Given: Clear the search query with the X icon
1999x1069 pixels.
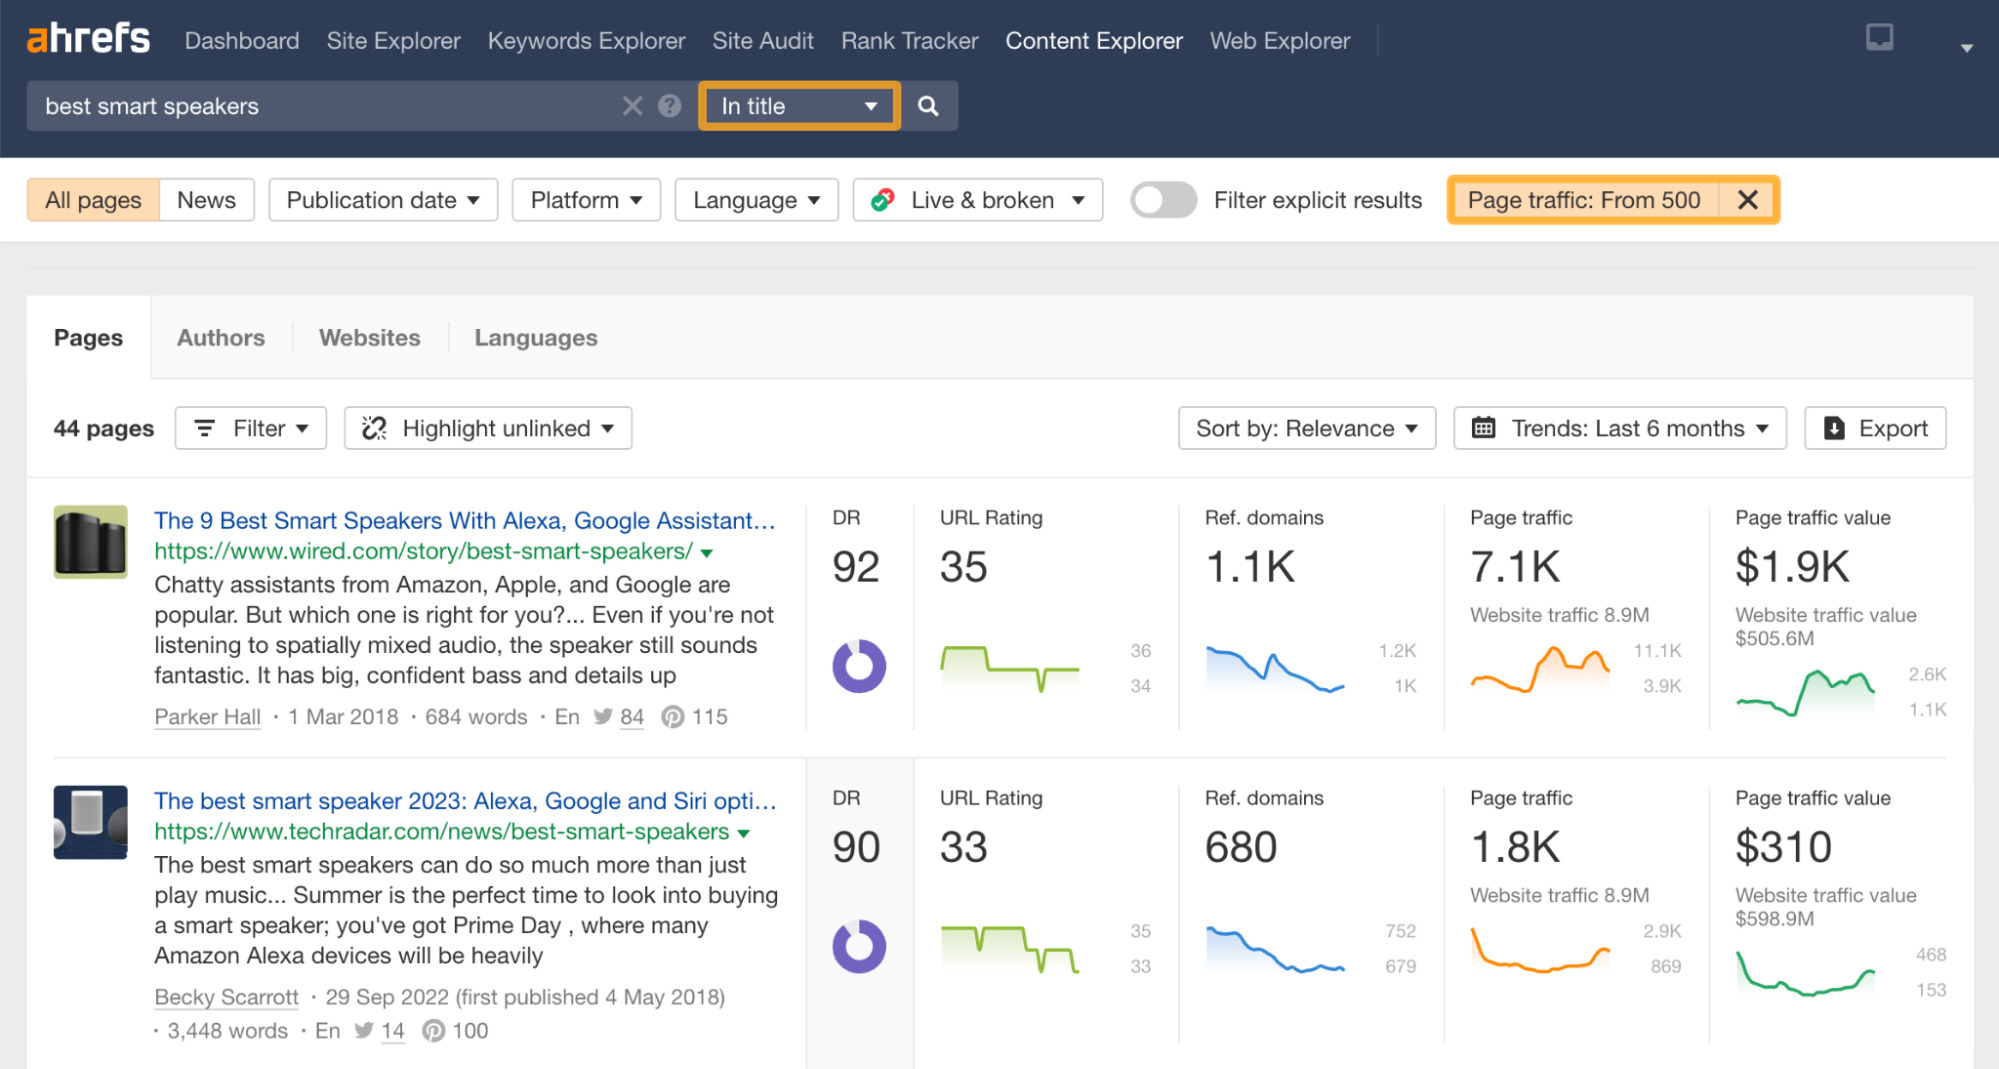Looking at the screenshot, I should click(632, 105).
